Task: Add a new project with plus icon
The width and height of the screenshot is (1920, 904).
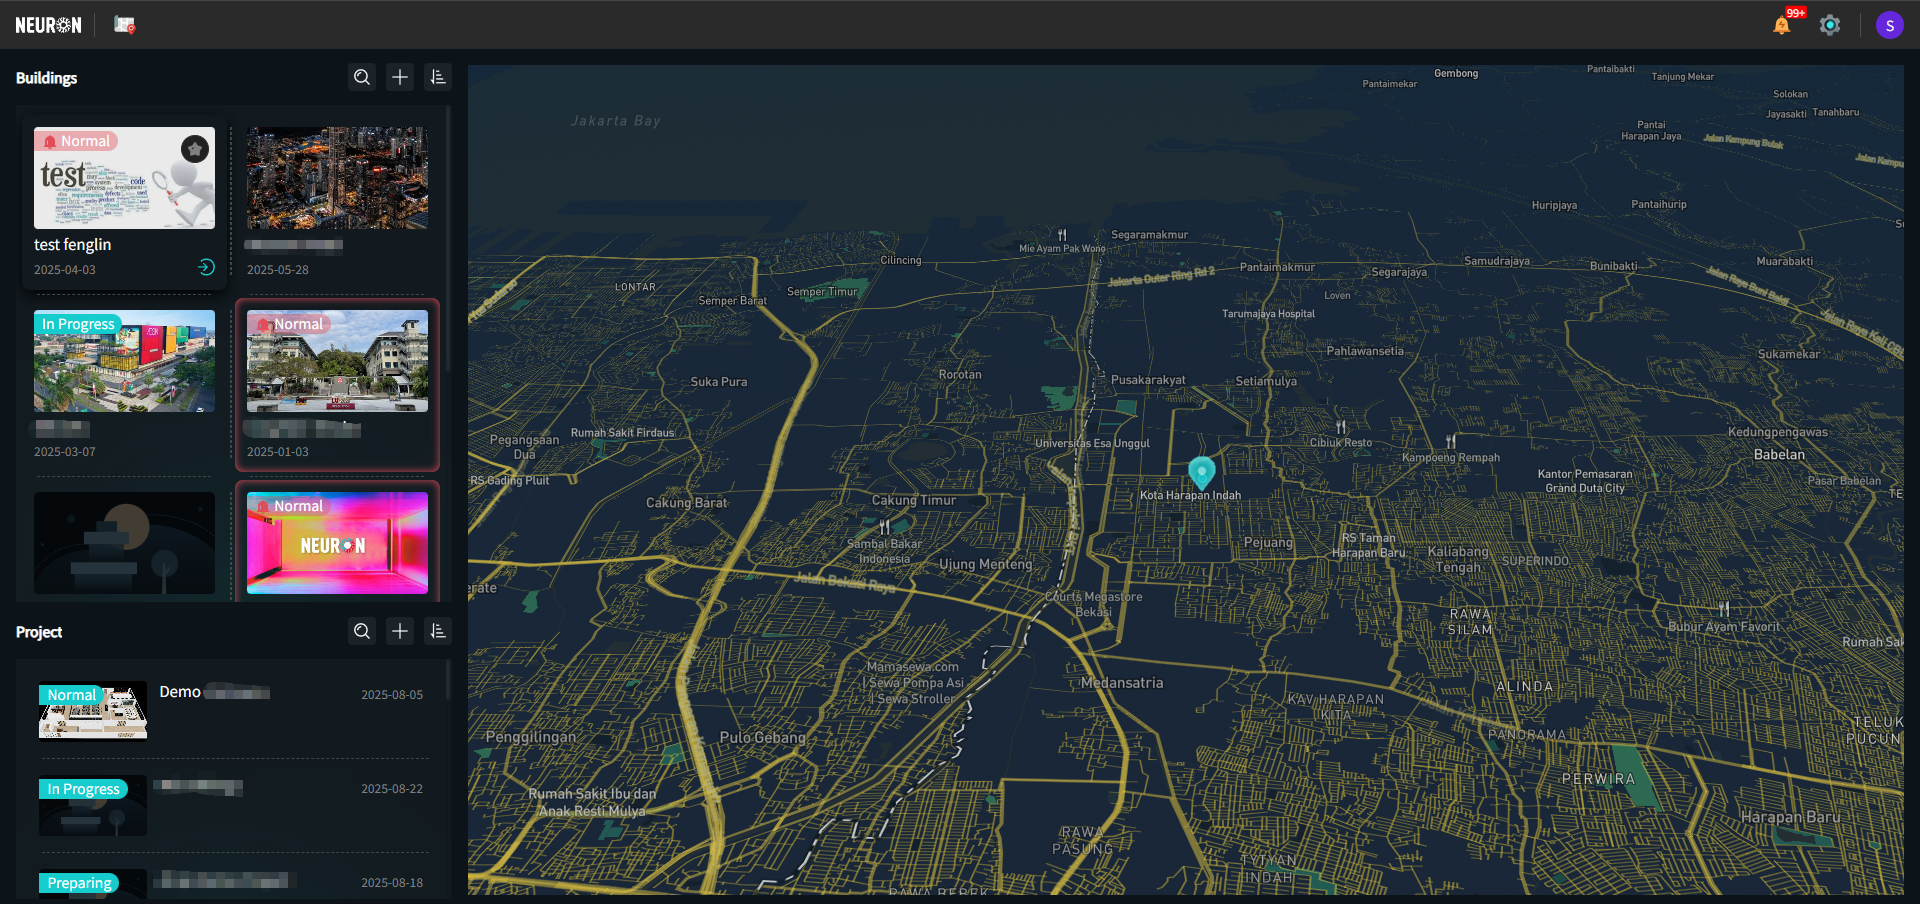Action: [x=400, y=631]
